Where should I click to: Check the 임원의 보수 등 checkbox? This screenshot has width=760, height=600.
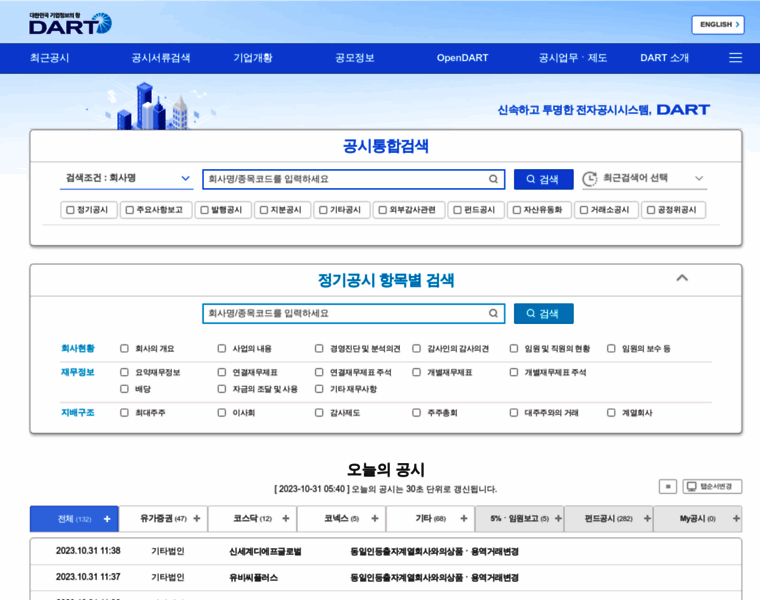coord(611,348)
